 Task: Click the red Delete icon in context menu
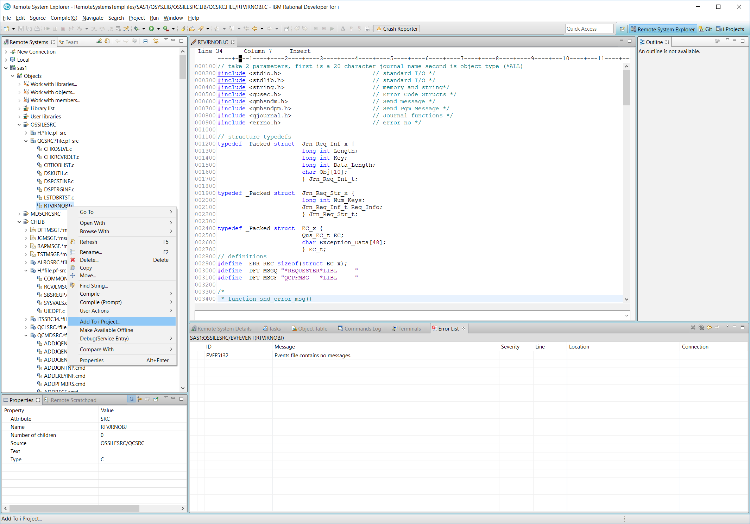73,260
